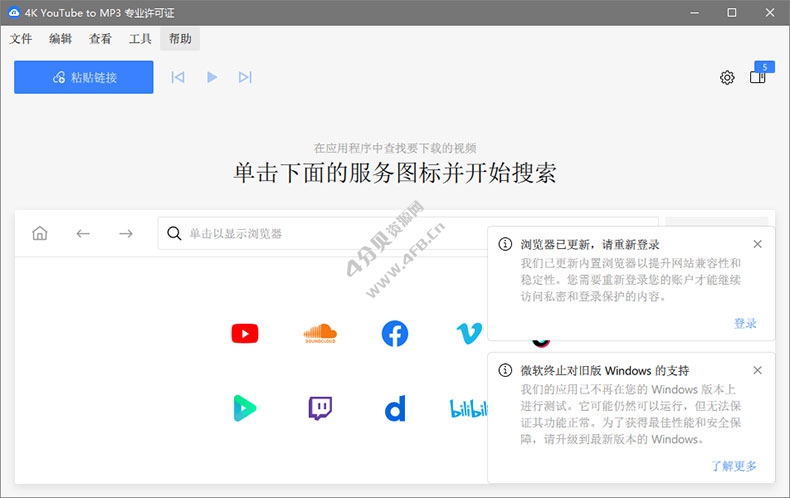Click the search magnifier icon
The height and width of the screenshot is (498, 790).
tap(174, 233)
